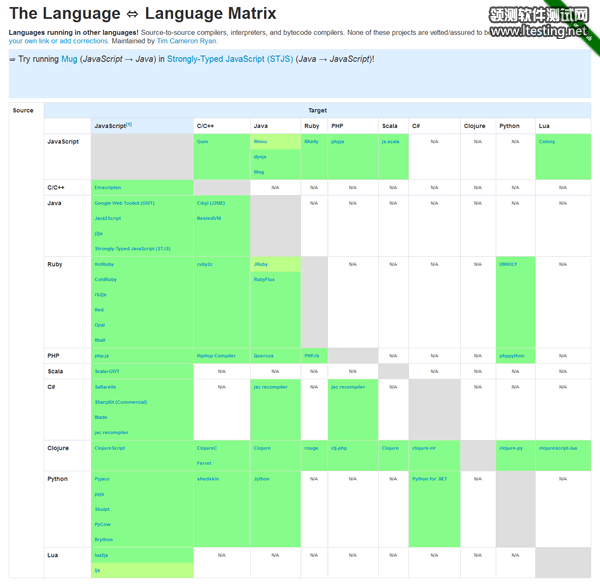Open the ClojureScript link

[x=110, y=448]
